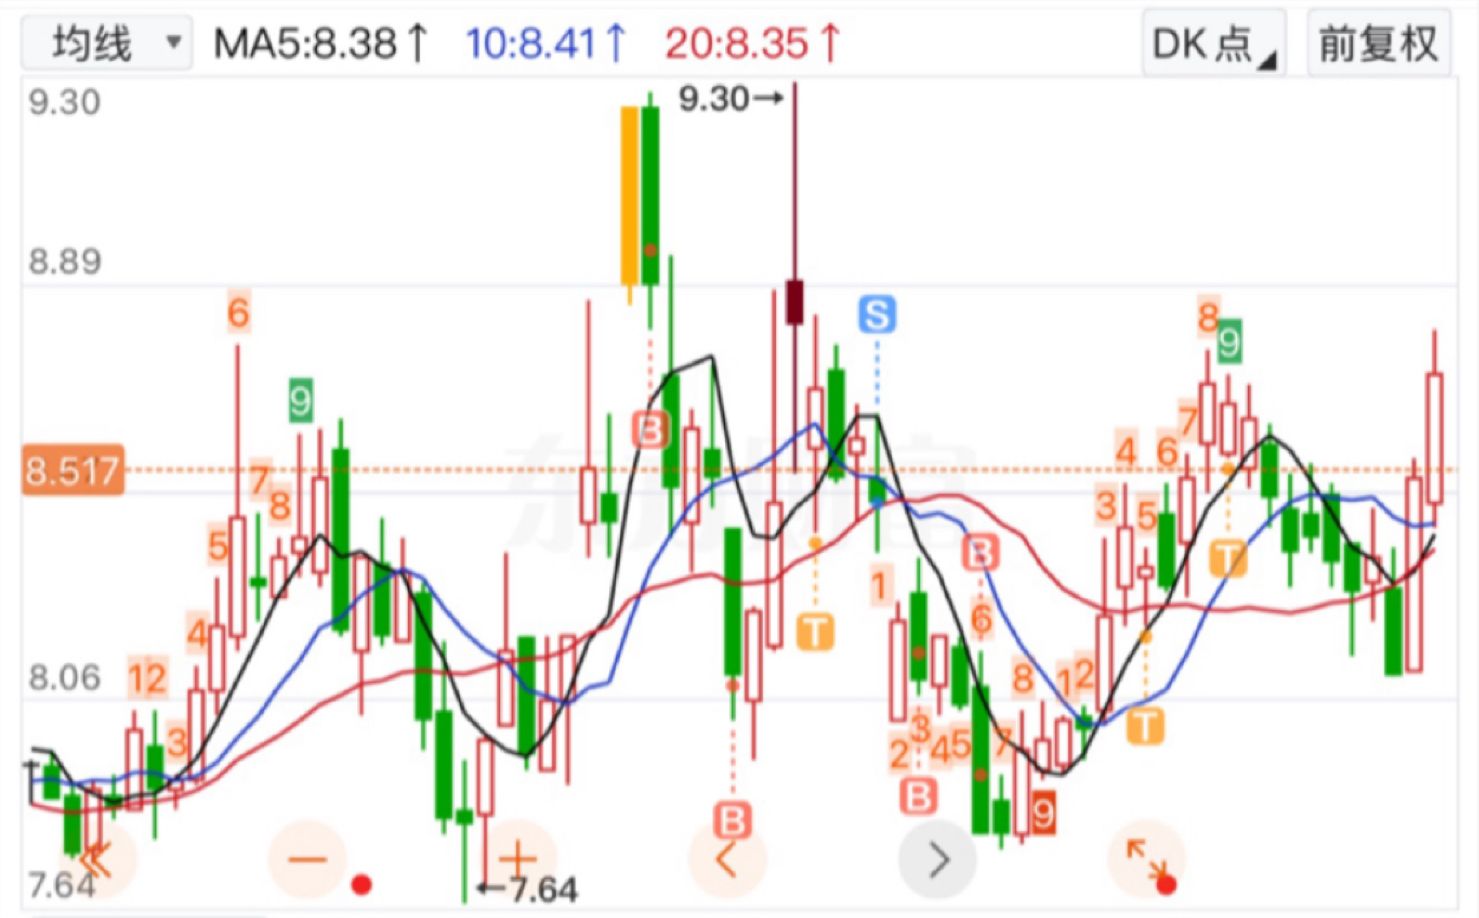Move chart right with the gray chevron
Screen dimensions: 1479x918
(937, 858)
